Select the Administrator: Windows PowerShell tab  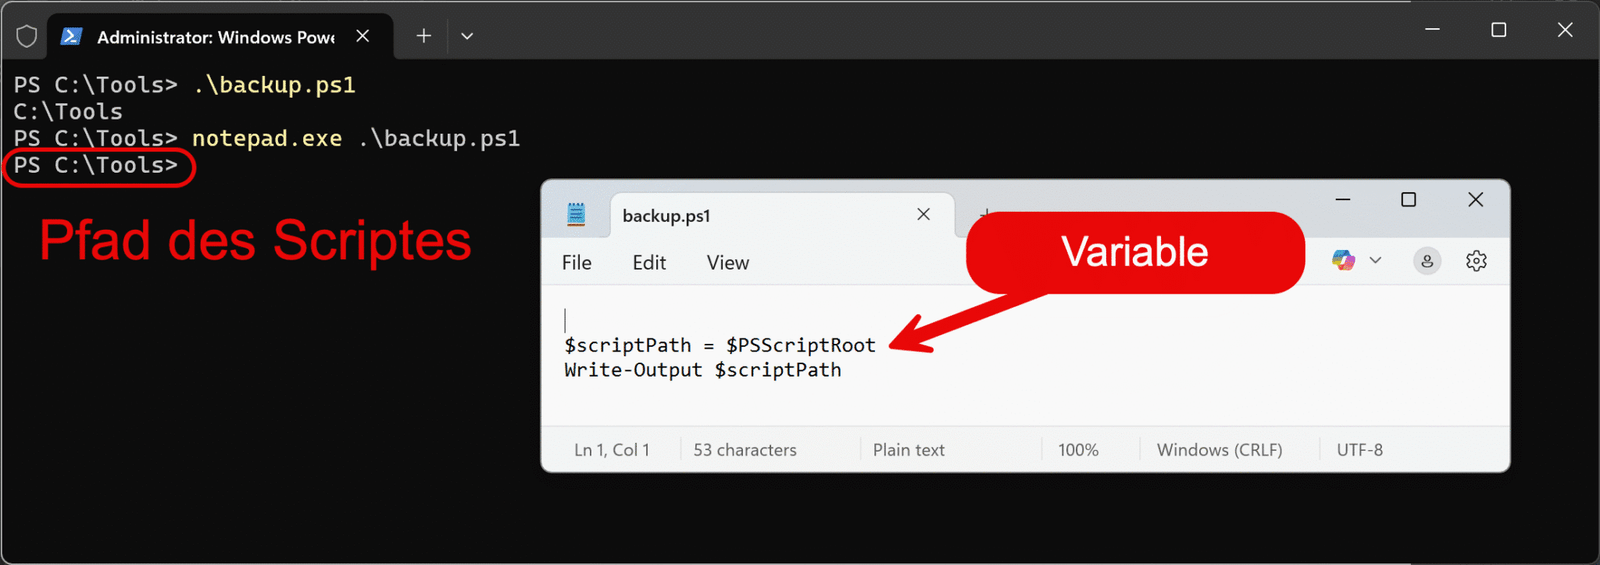tap(220, 37)
